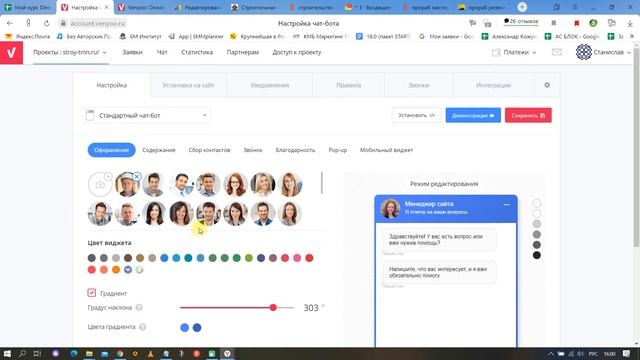Open a new browser tab with plus
This screenshot has height=360, width=640.
click(x=522, y=7)
